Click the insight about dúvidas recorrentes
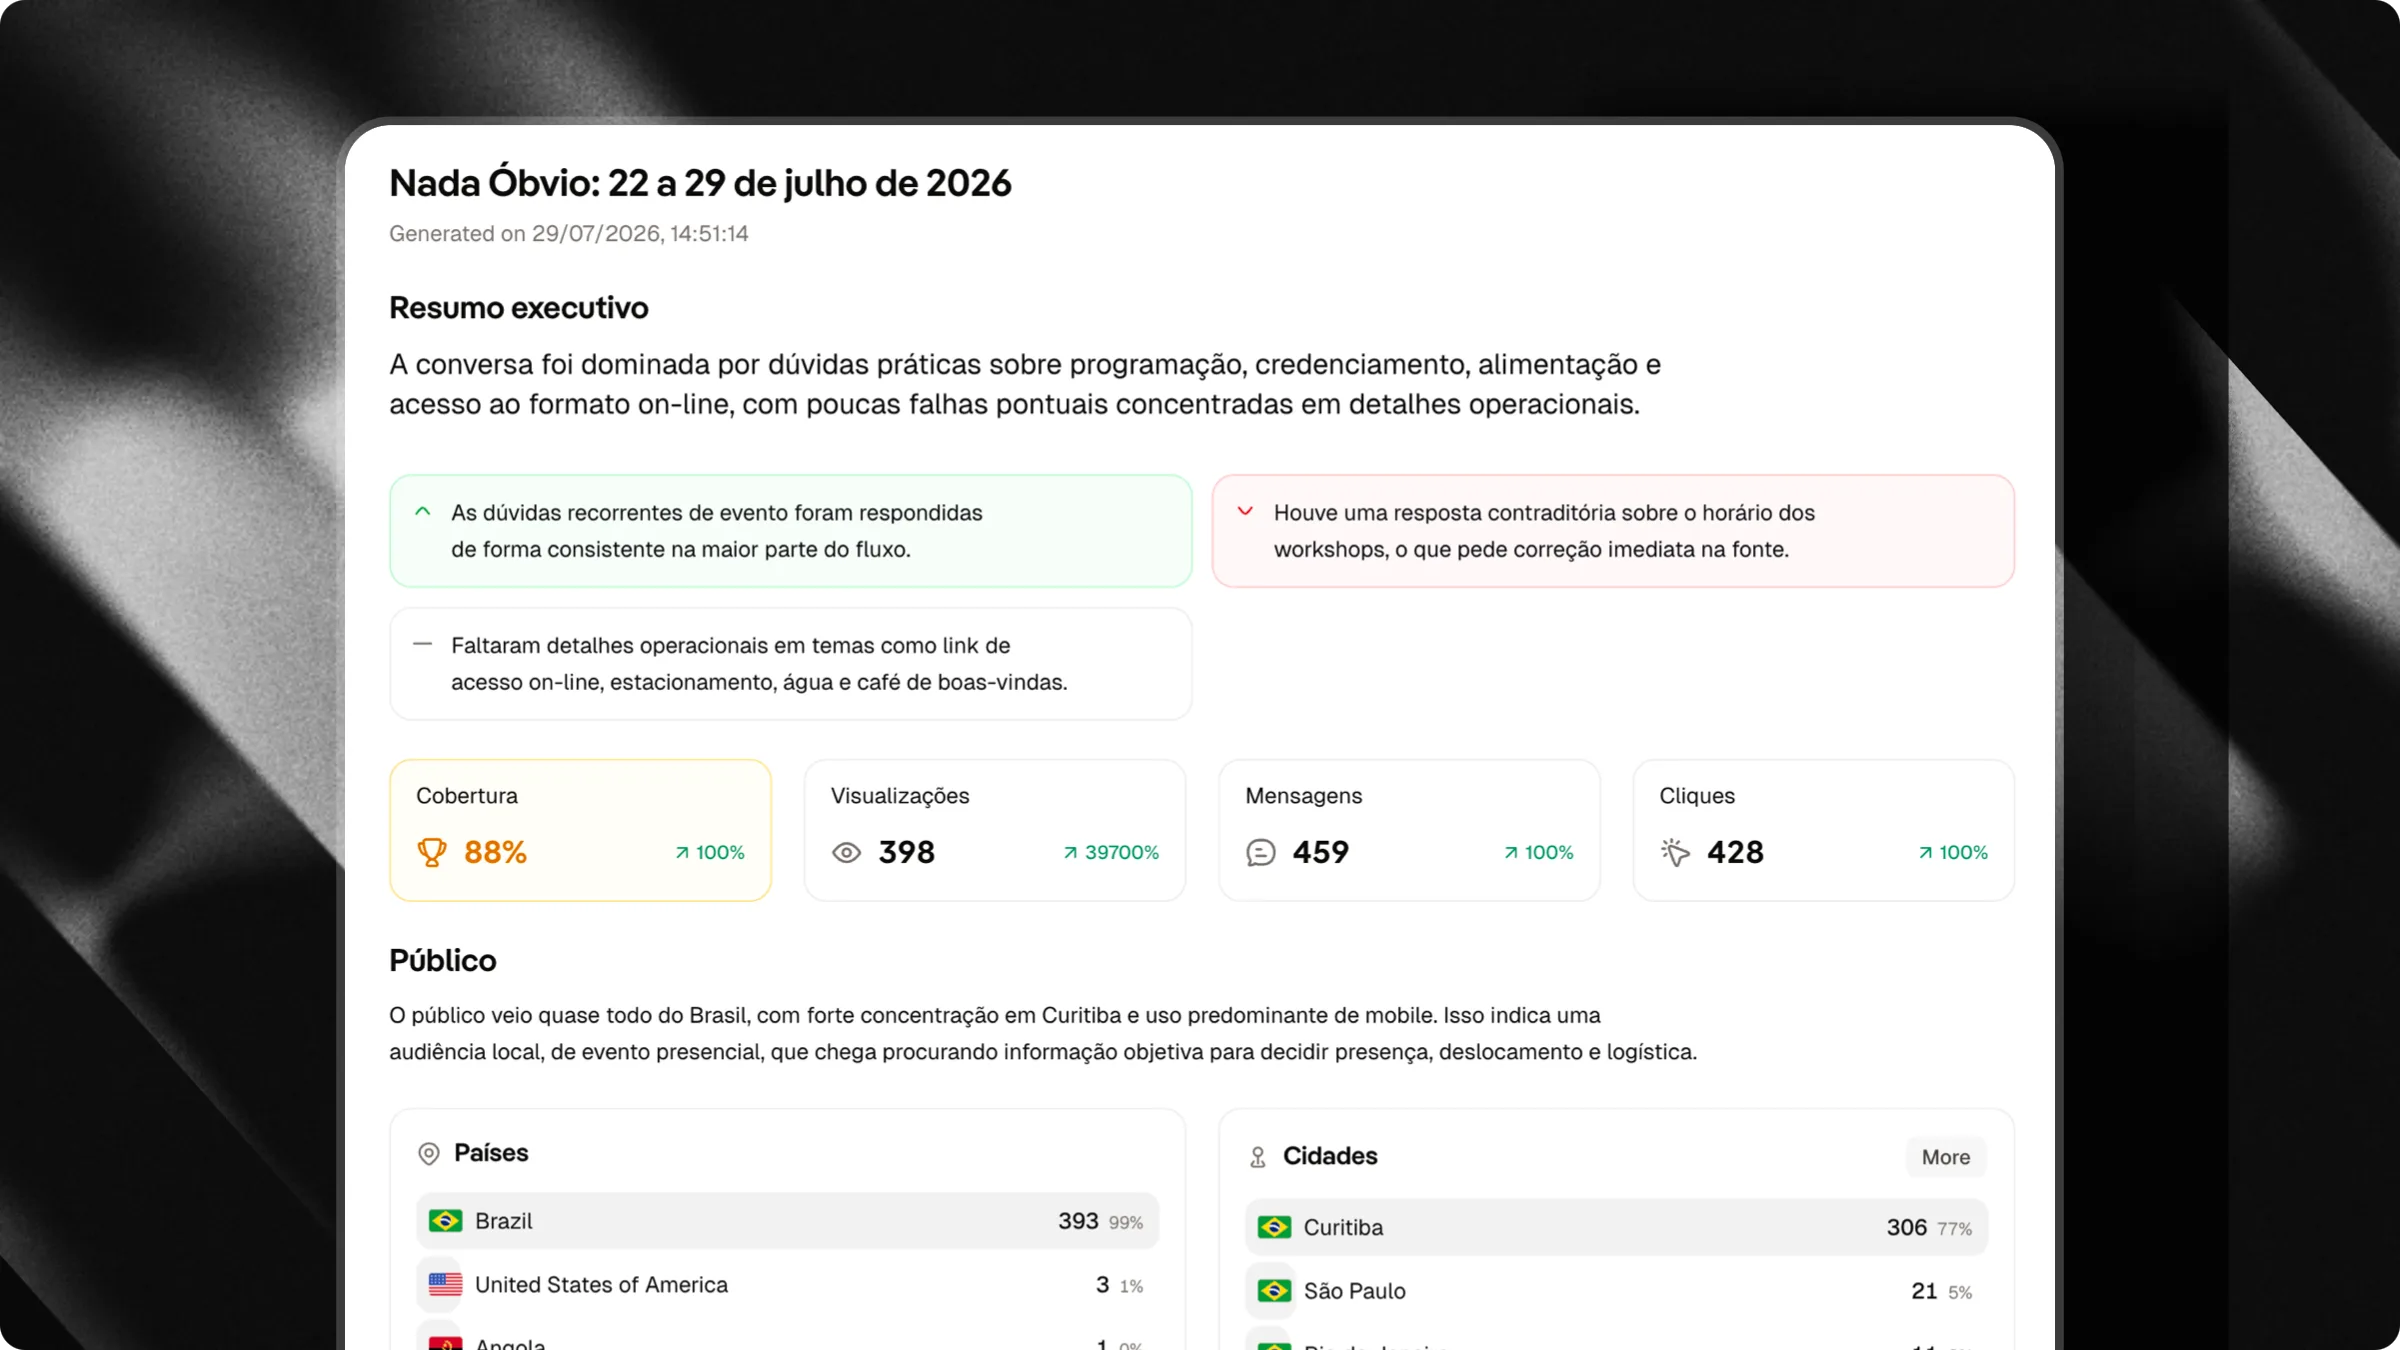The width and height of the screenshot is (2400, 1350). click(x=791, y=531)
